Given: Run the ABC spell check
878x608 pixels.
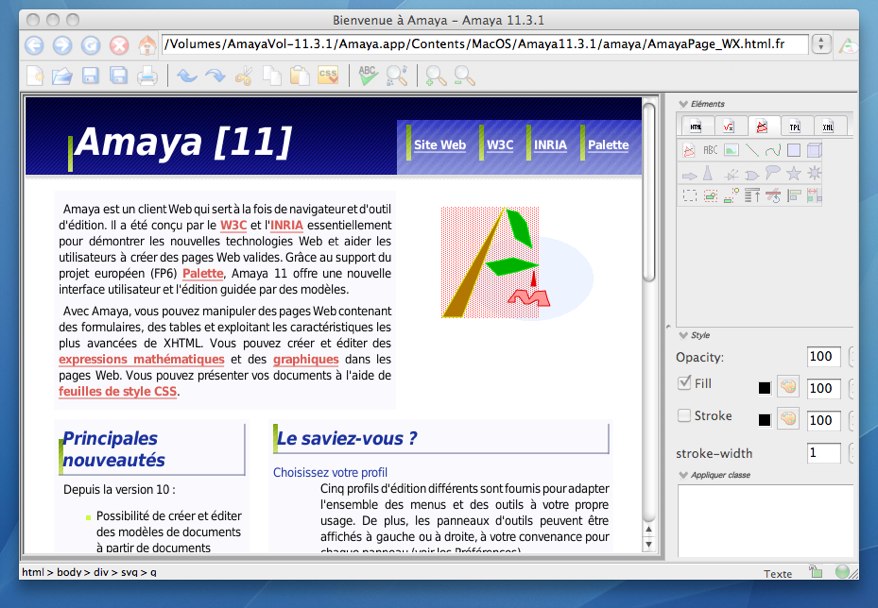Looking at the screenshot, I should (368, 75).
